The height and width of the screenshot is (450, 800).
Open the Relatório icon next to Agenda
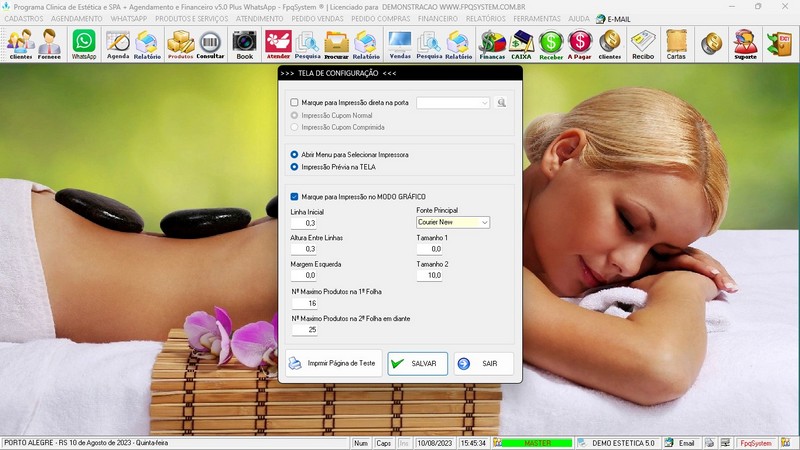click(x=147, y=44)
